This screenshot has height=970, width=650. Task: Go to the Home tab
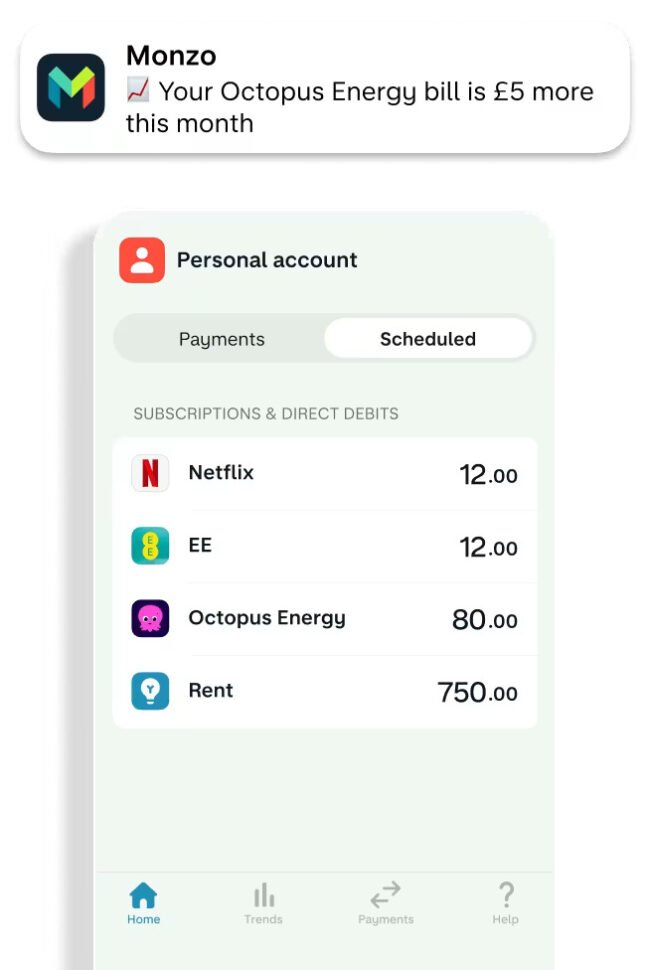143,903
